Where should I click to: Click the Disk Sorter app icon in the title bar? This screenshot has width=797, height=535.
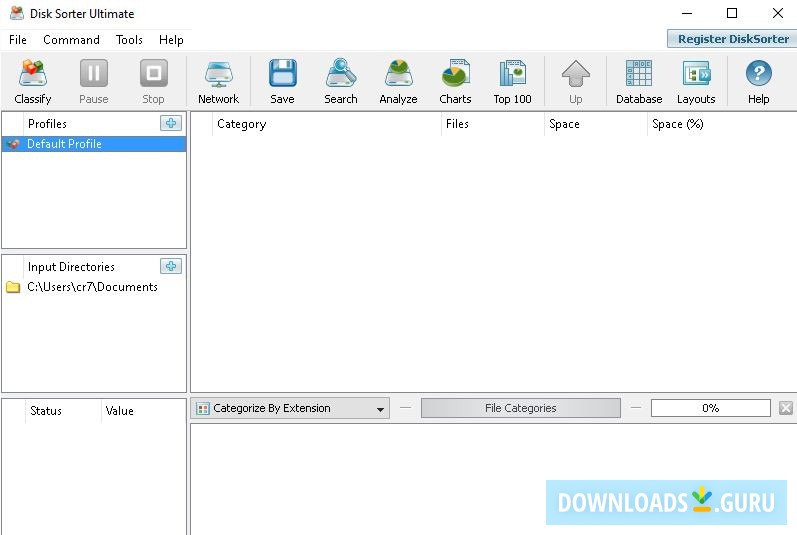coord(17,13)
